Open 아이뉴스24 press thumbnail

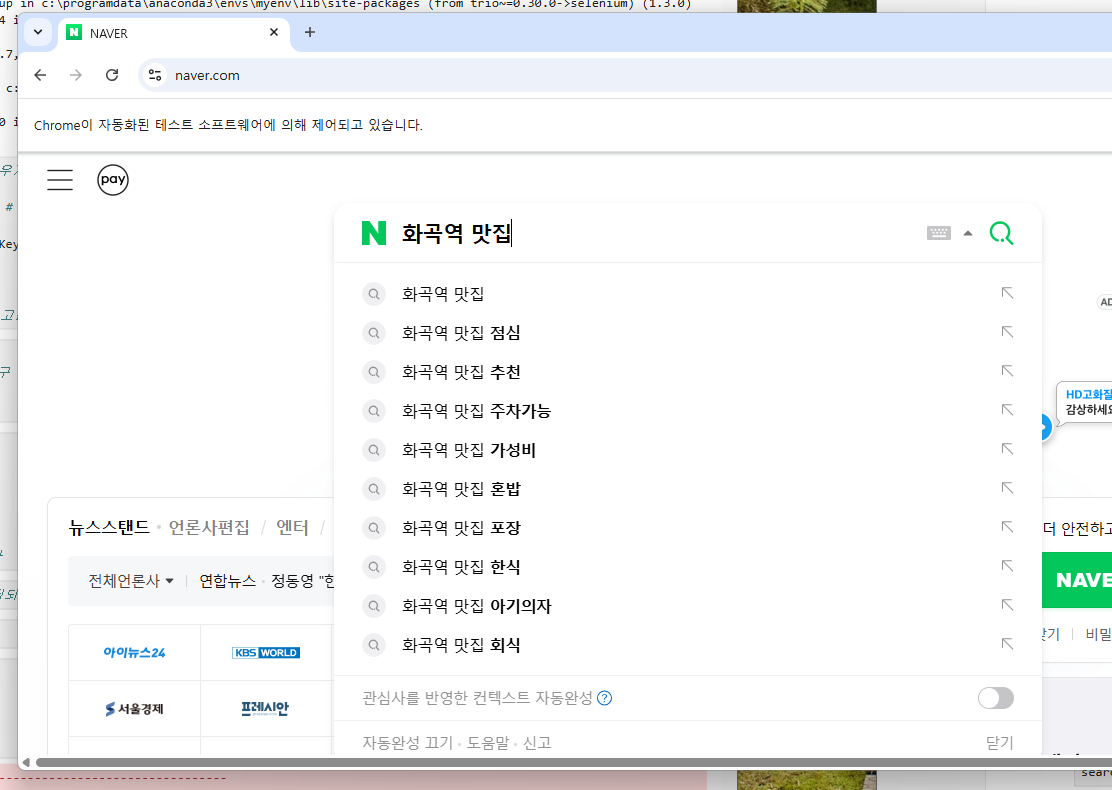134,652
